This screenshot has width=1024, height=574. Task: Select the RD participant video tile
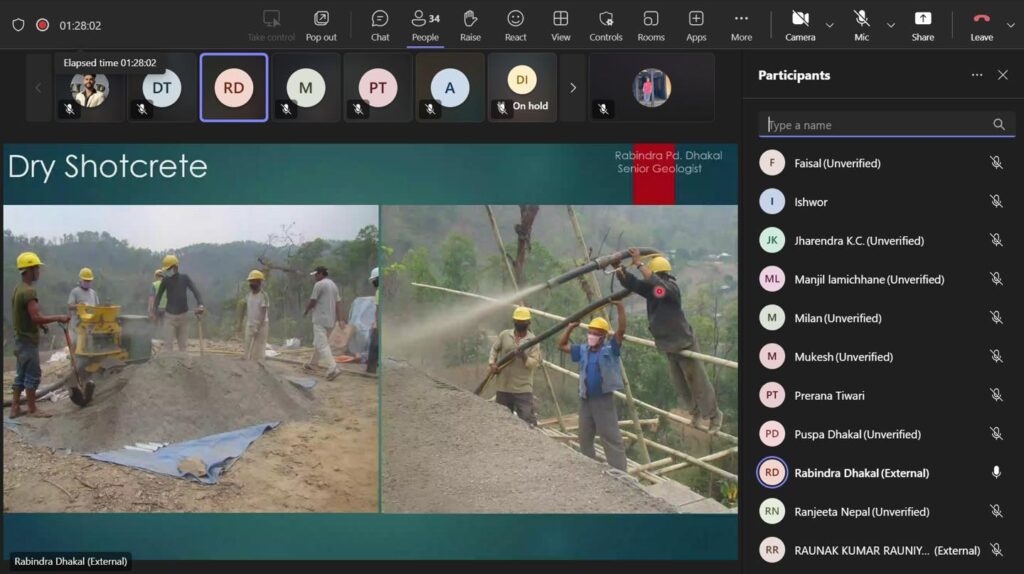[x=234, y=88]
